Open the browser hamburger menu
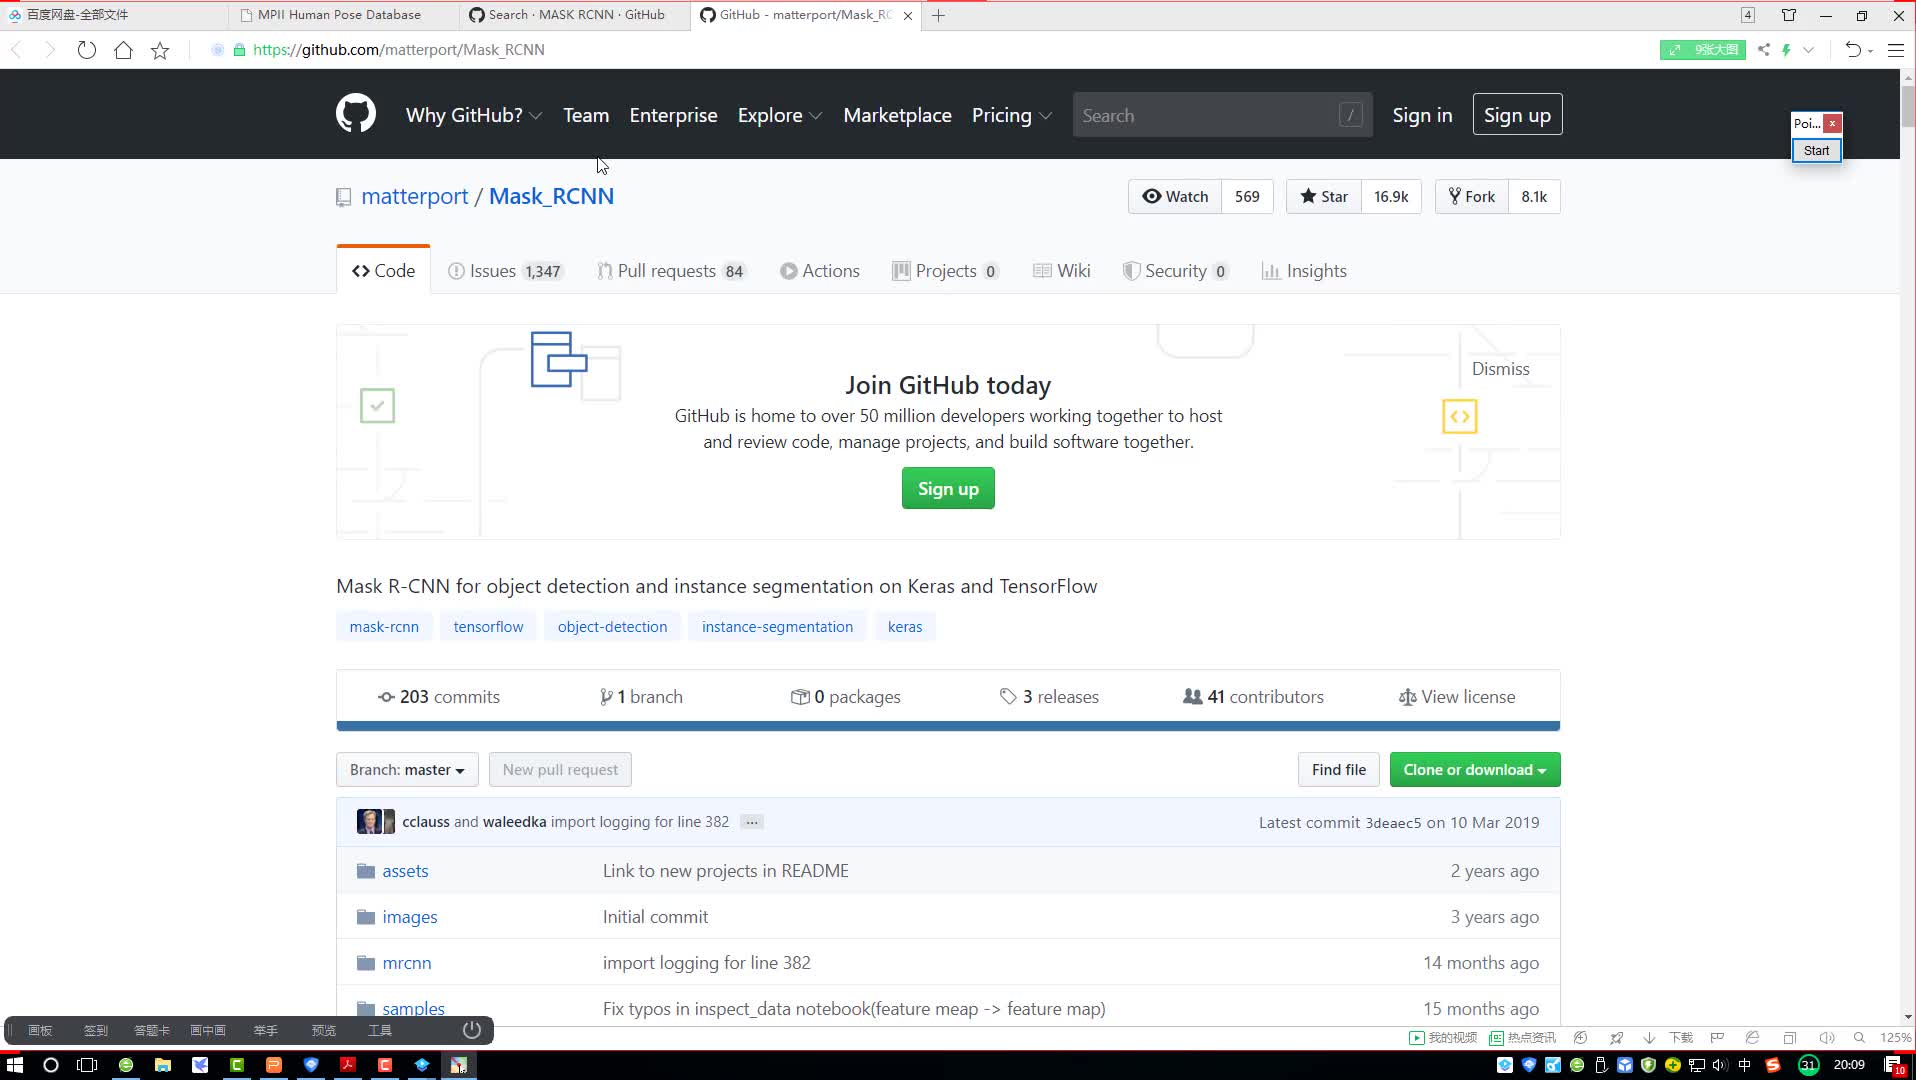The height and width of the screenshot is (1080, 1916). pyautogui.click(x=1895, y=50)
